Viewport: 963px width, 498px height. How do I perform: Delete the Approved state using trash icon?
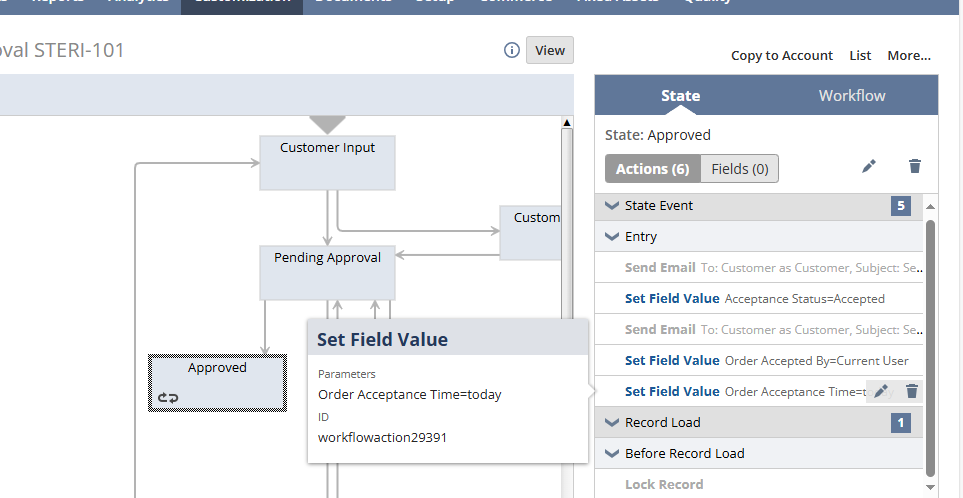click(x=914, y=167)
